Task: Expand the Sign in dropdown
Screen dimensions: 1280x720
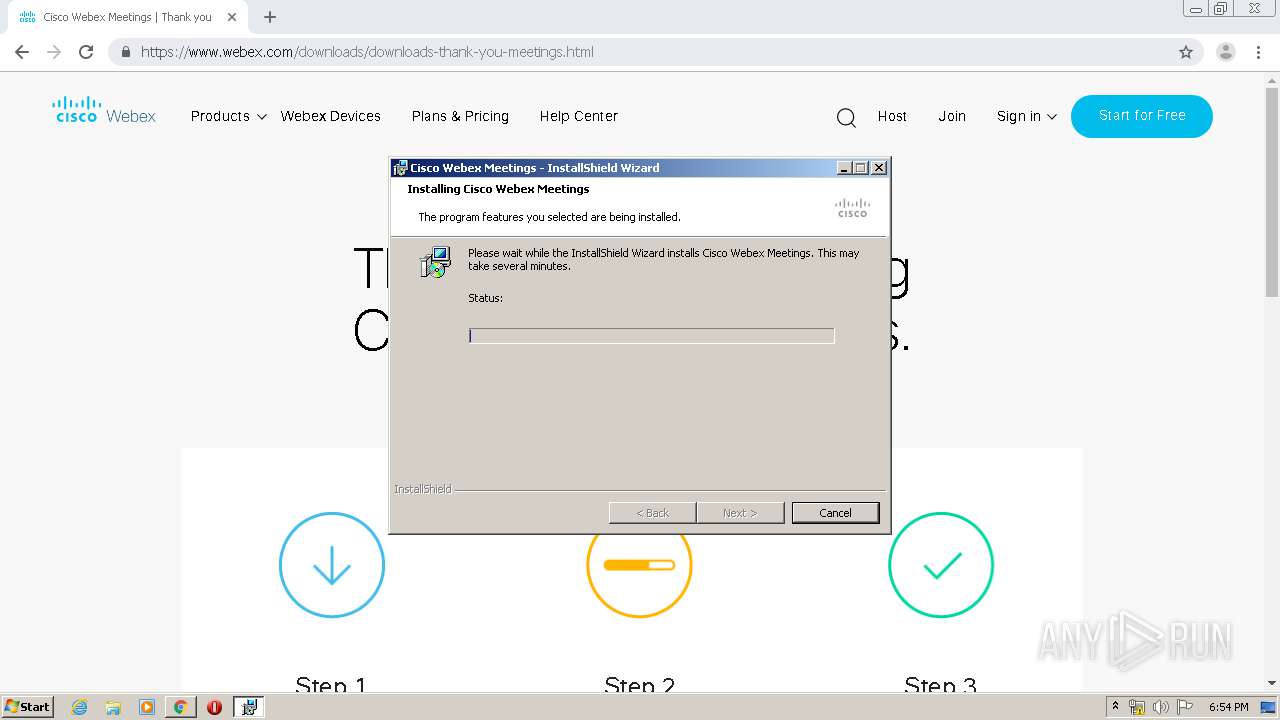Action: [x=1027, y=116]
